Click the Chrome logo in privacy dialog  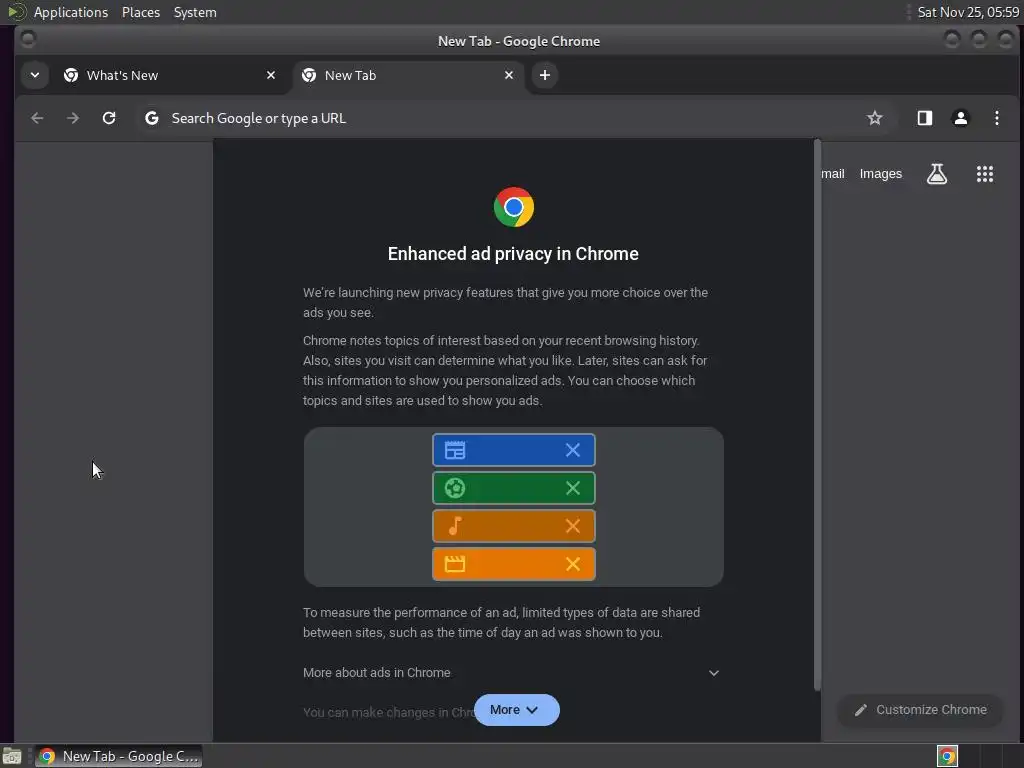click(513, 207)
